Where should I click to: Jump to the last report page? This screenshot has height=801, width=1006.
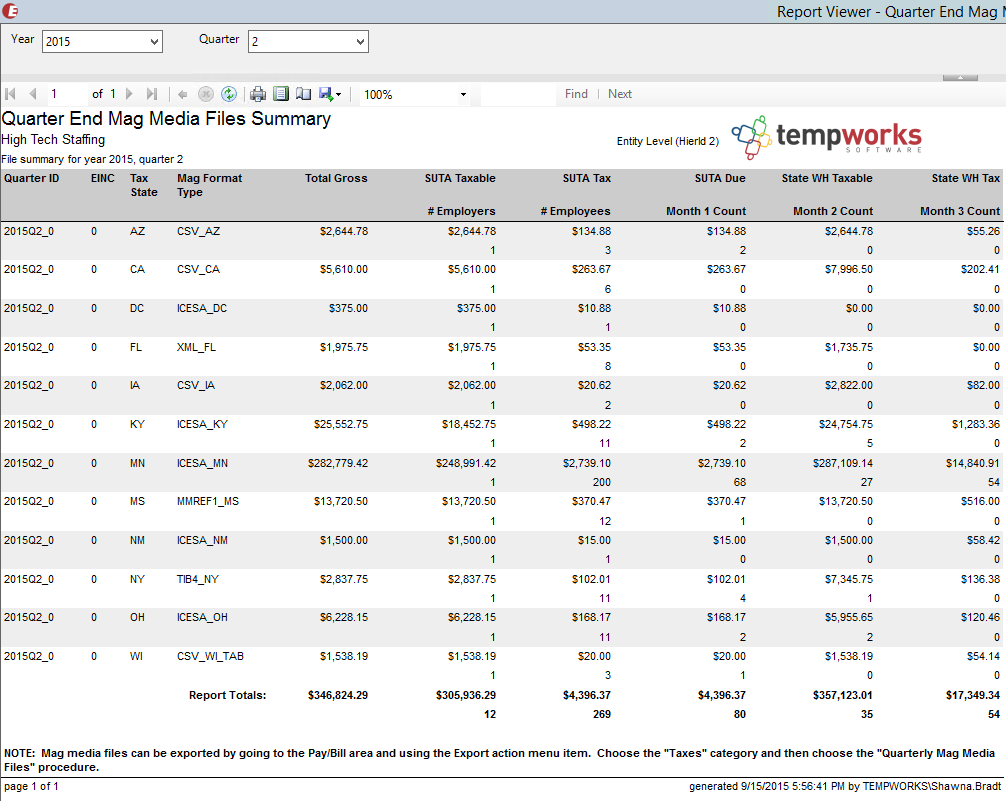pos(152,94)
